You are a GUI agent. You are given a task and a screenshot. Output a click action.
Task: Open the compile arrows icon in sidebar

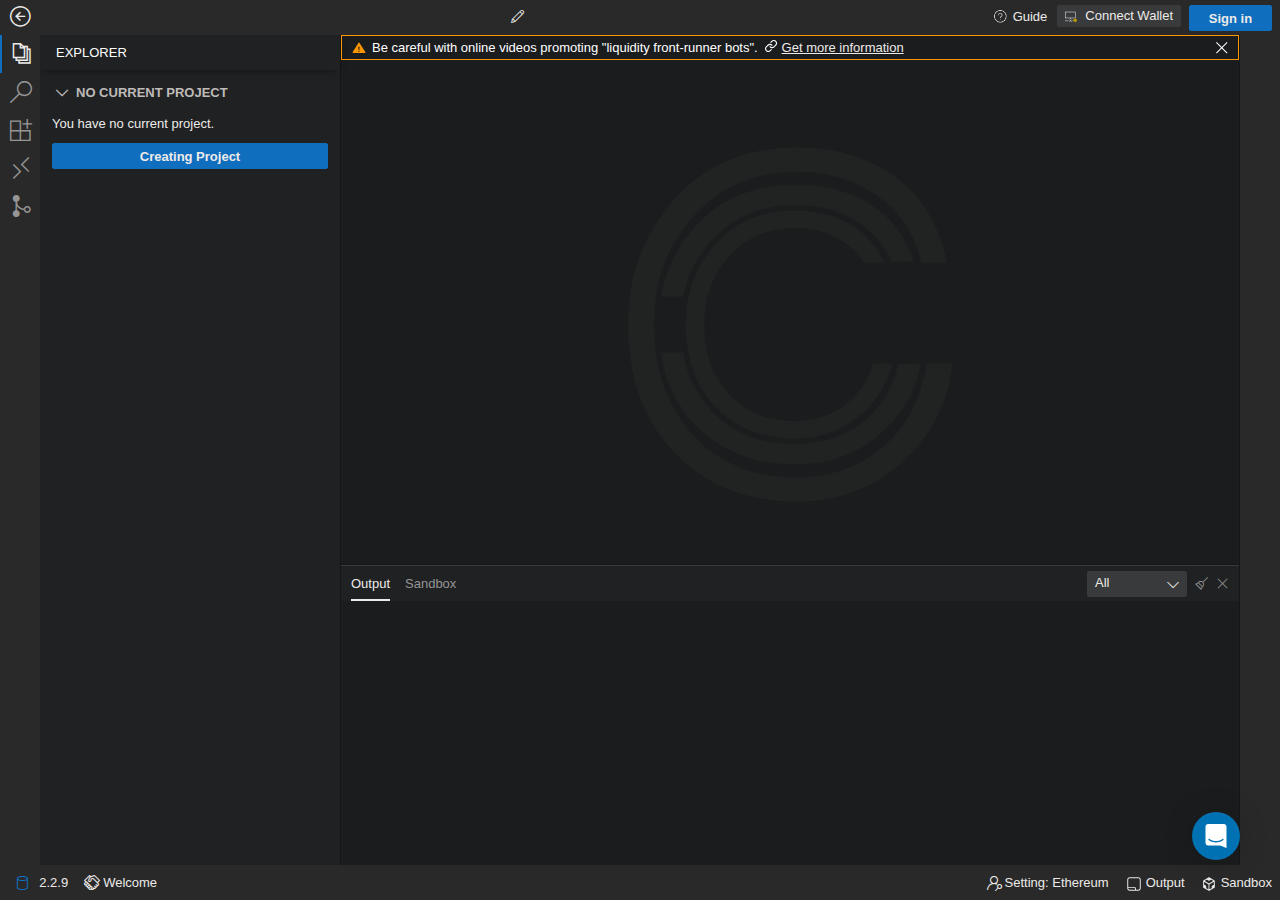click(x=21, y=168)
